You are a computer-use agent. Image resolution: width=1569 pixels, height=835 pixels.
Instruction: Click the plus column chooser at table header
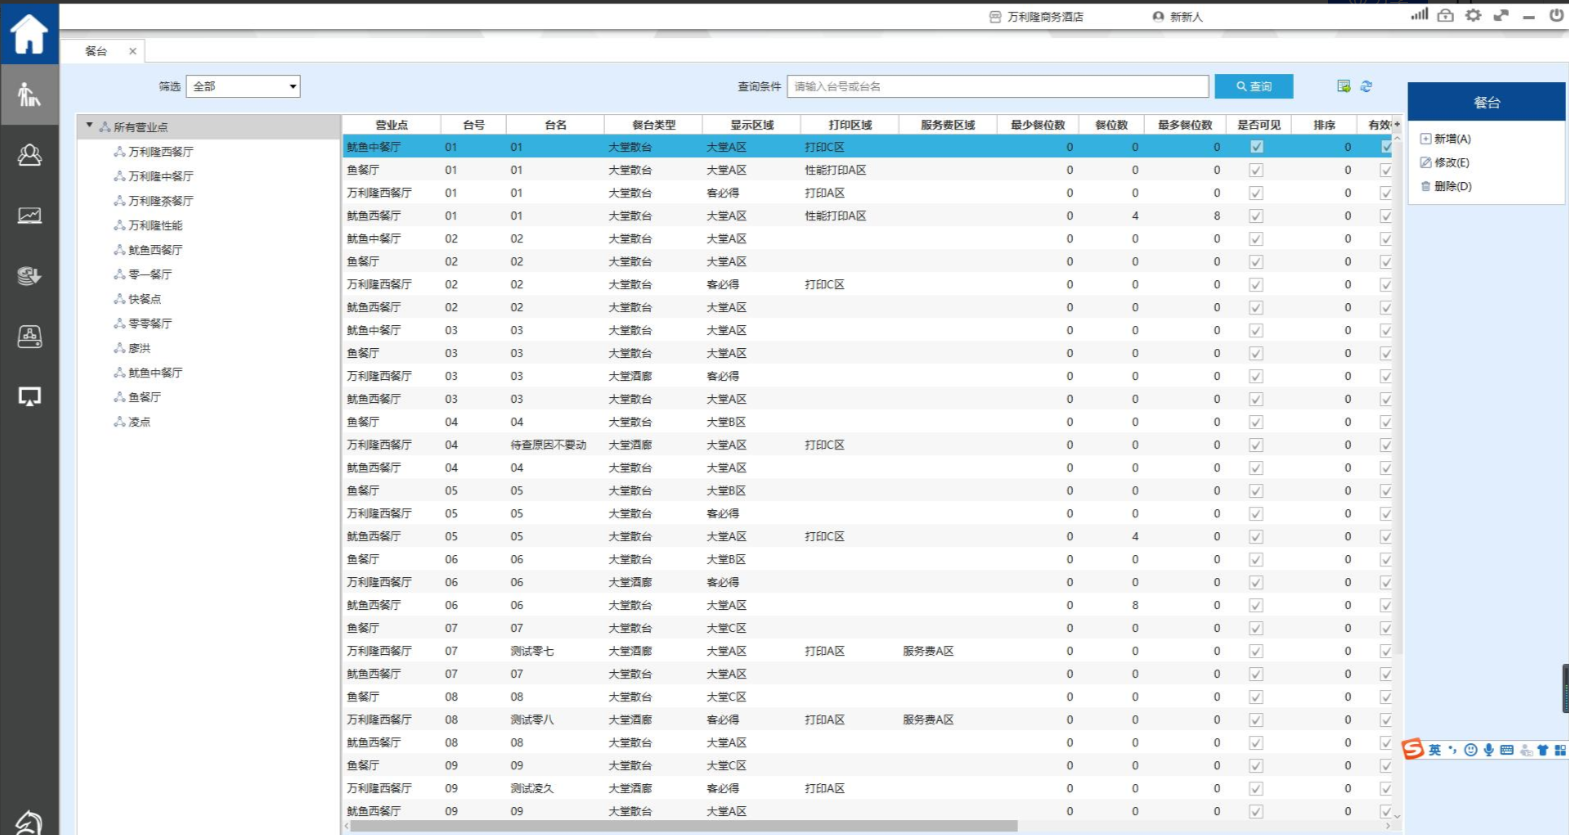[1397, 125]
